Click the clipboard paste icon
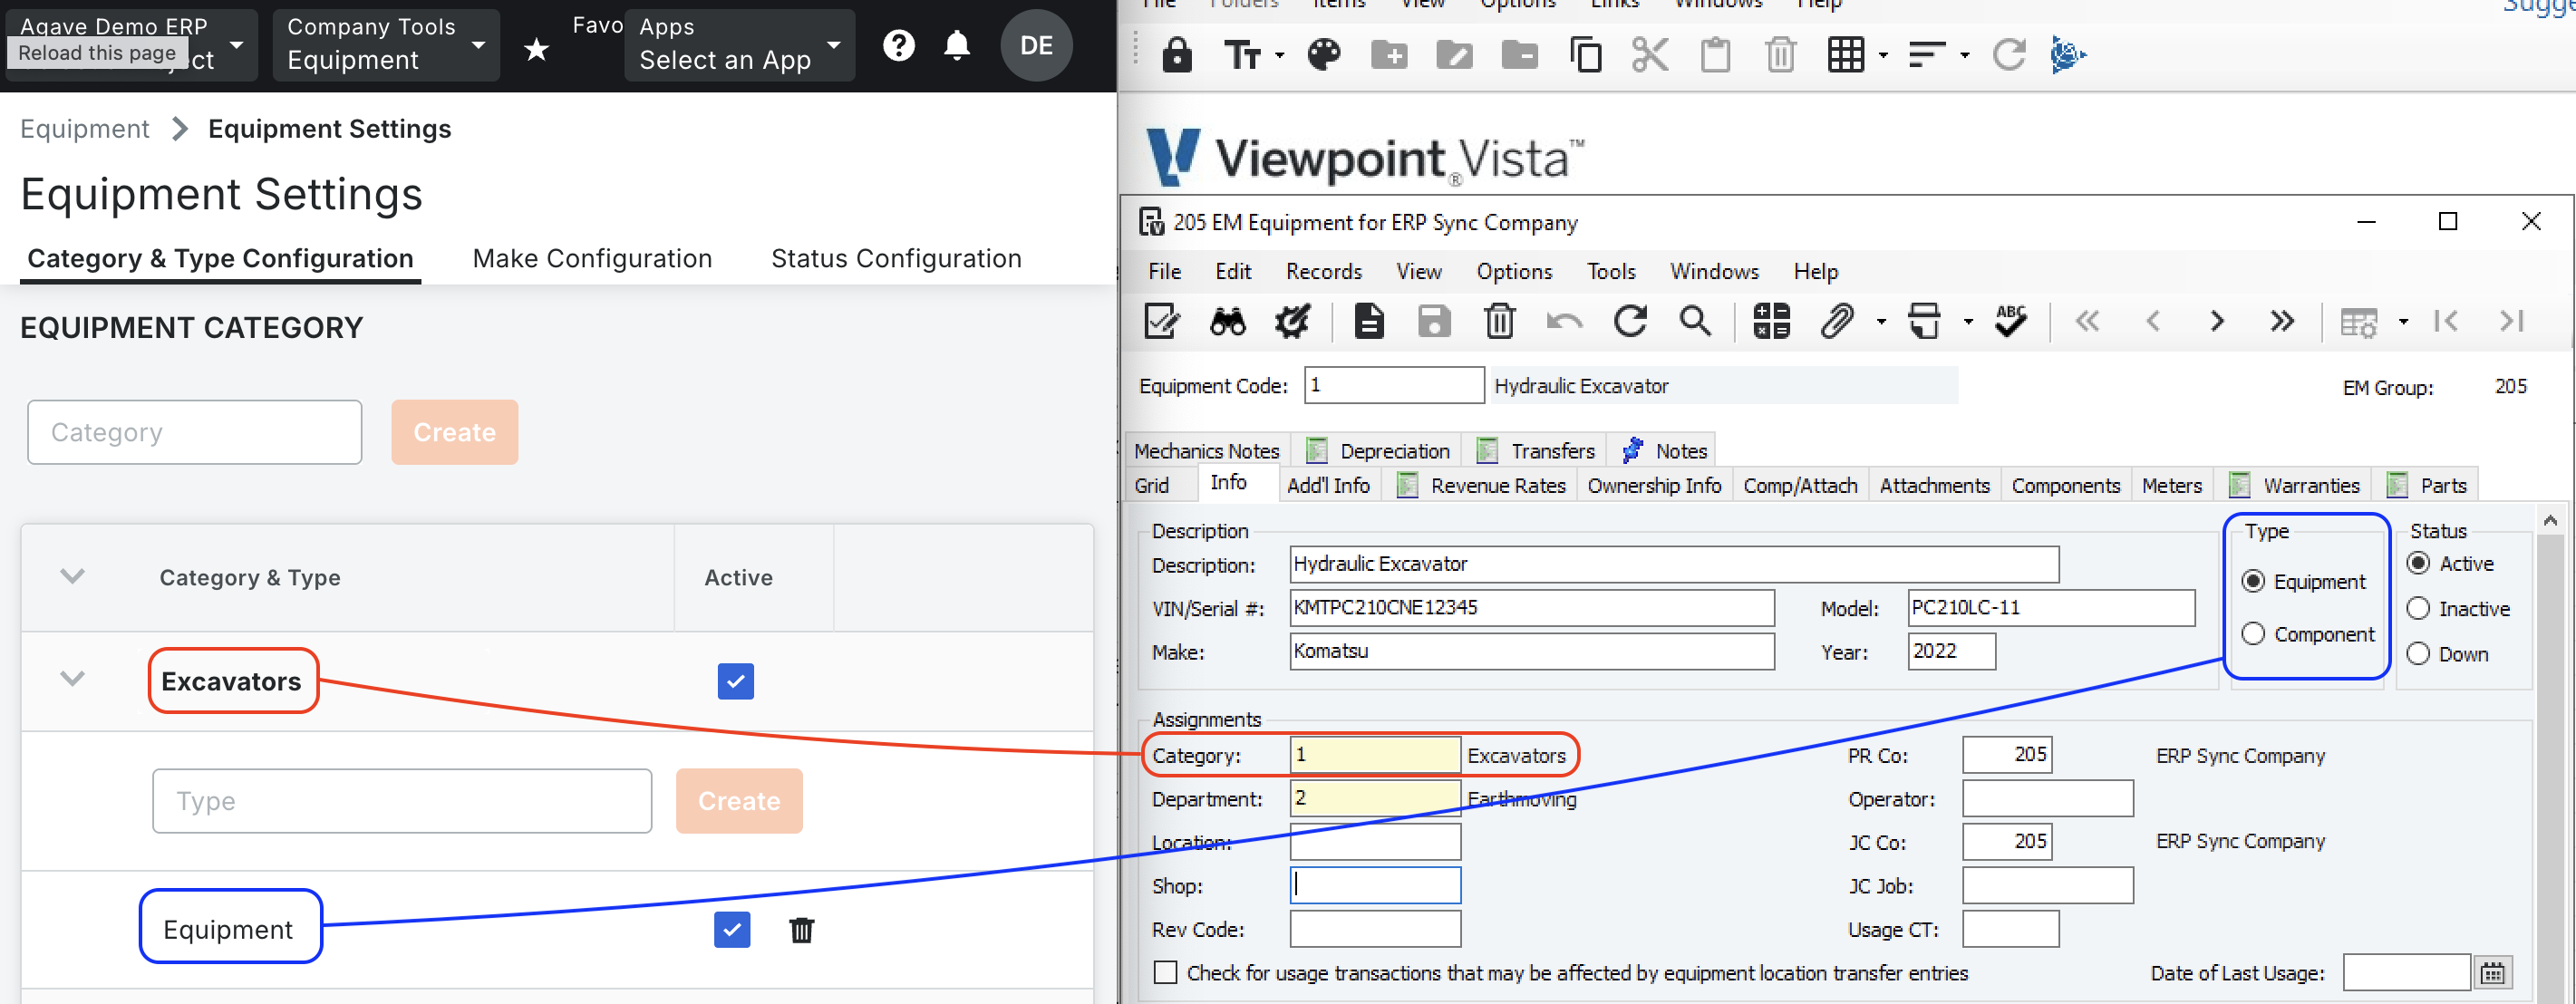Screen dimensions: 2576x1004 pyautogui.click(x=1716, y=54)
